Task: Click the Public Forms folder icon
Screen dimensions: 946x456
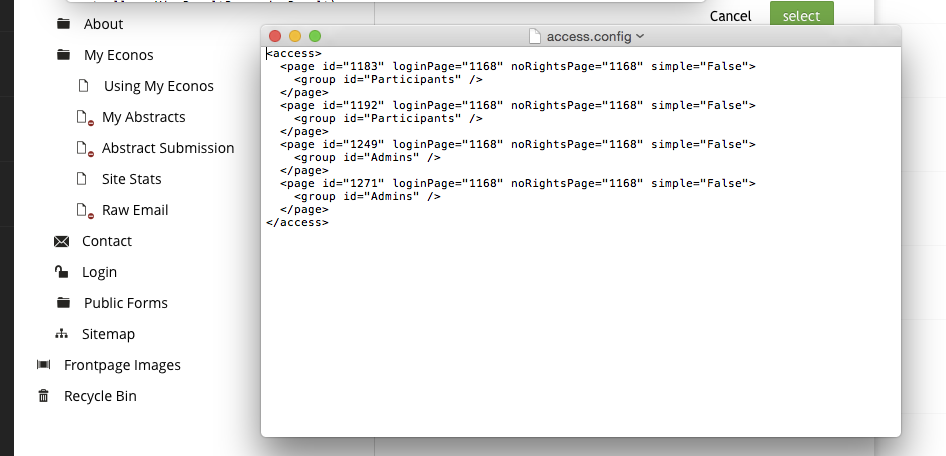Action: [x=64, y=303]
